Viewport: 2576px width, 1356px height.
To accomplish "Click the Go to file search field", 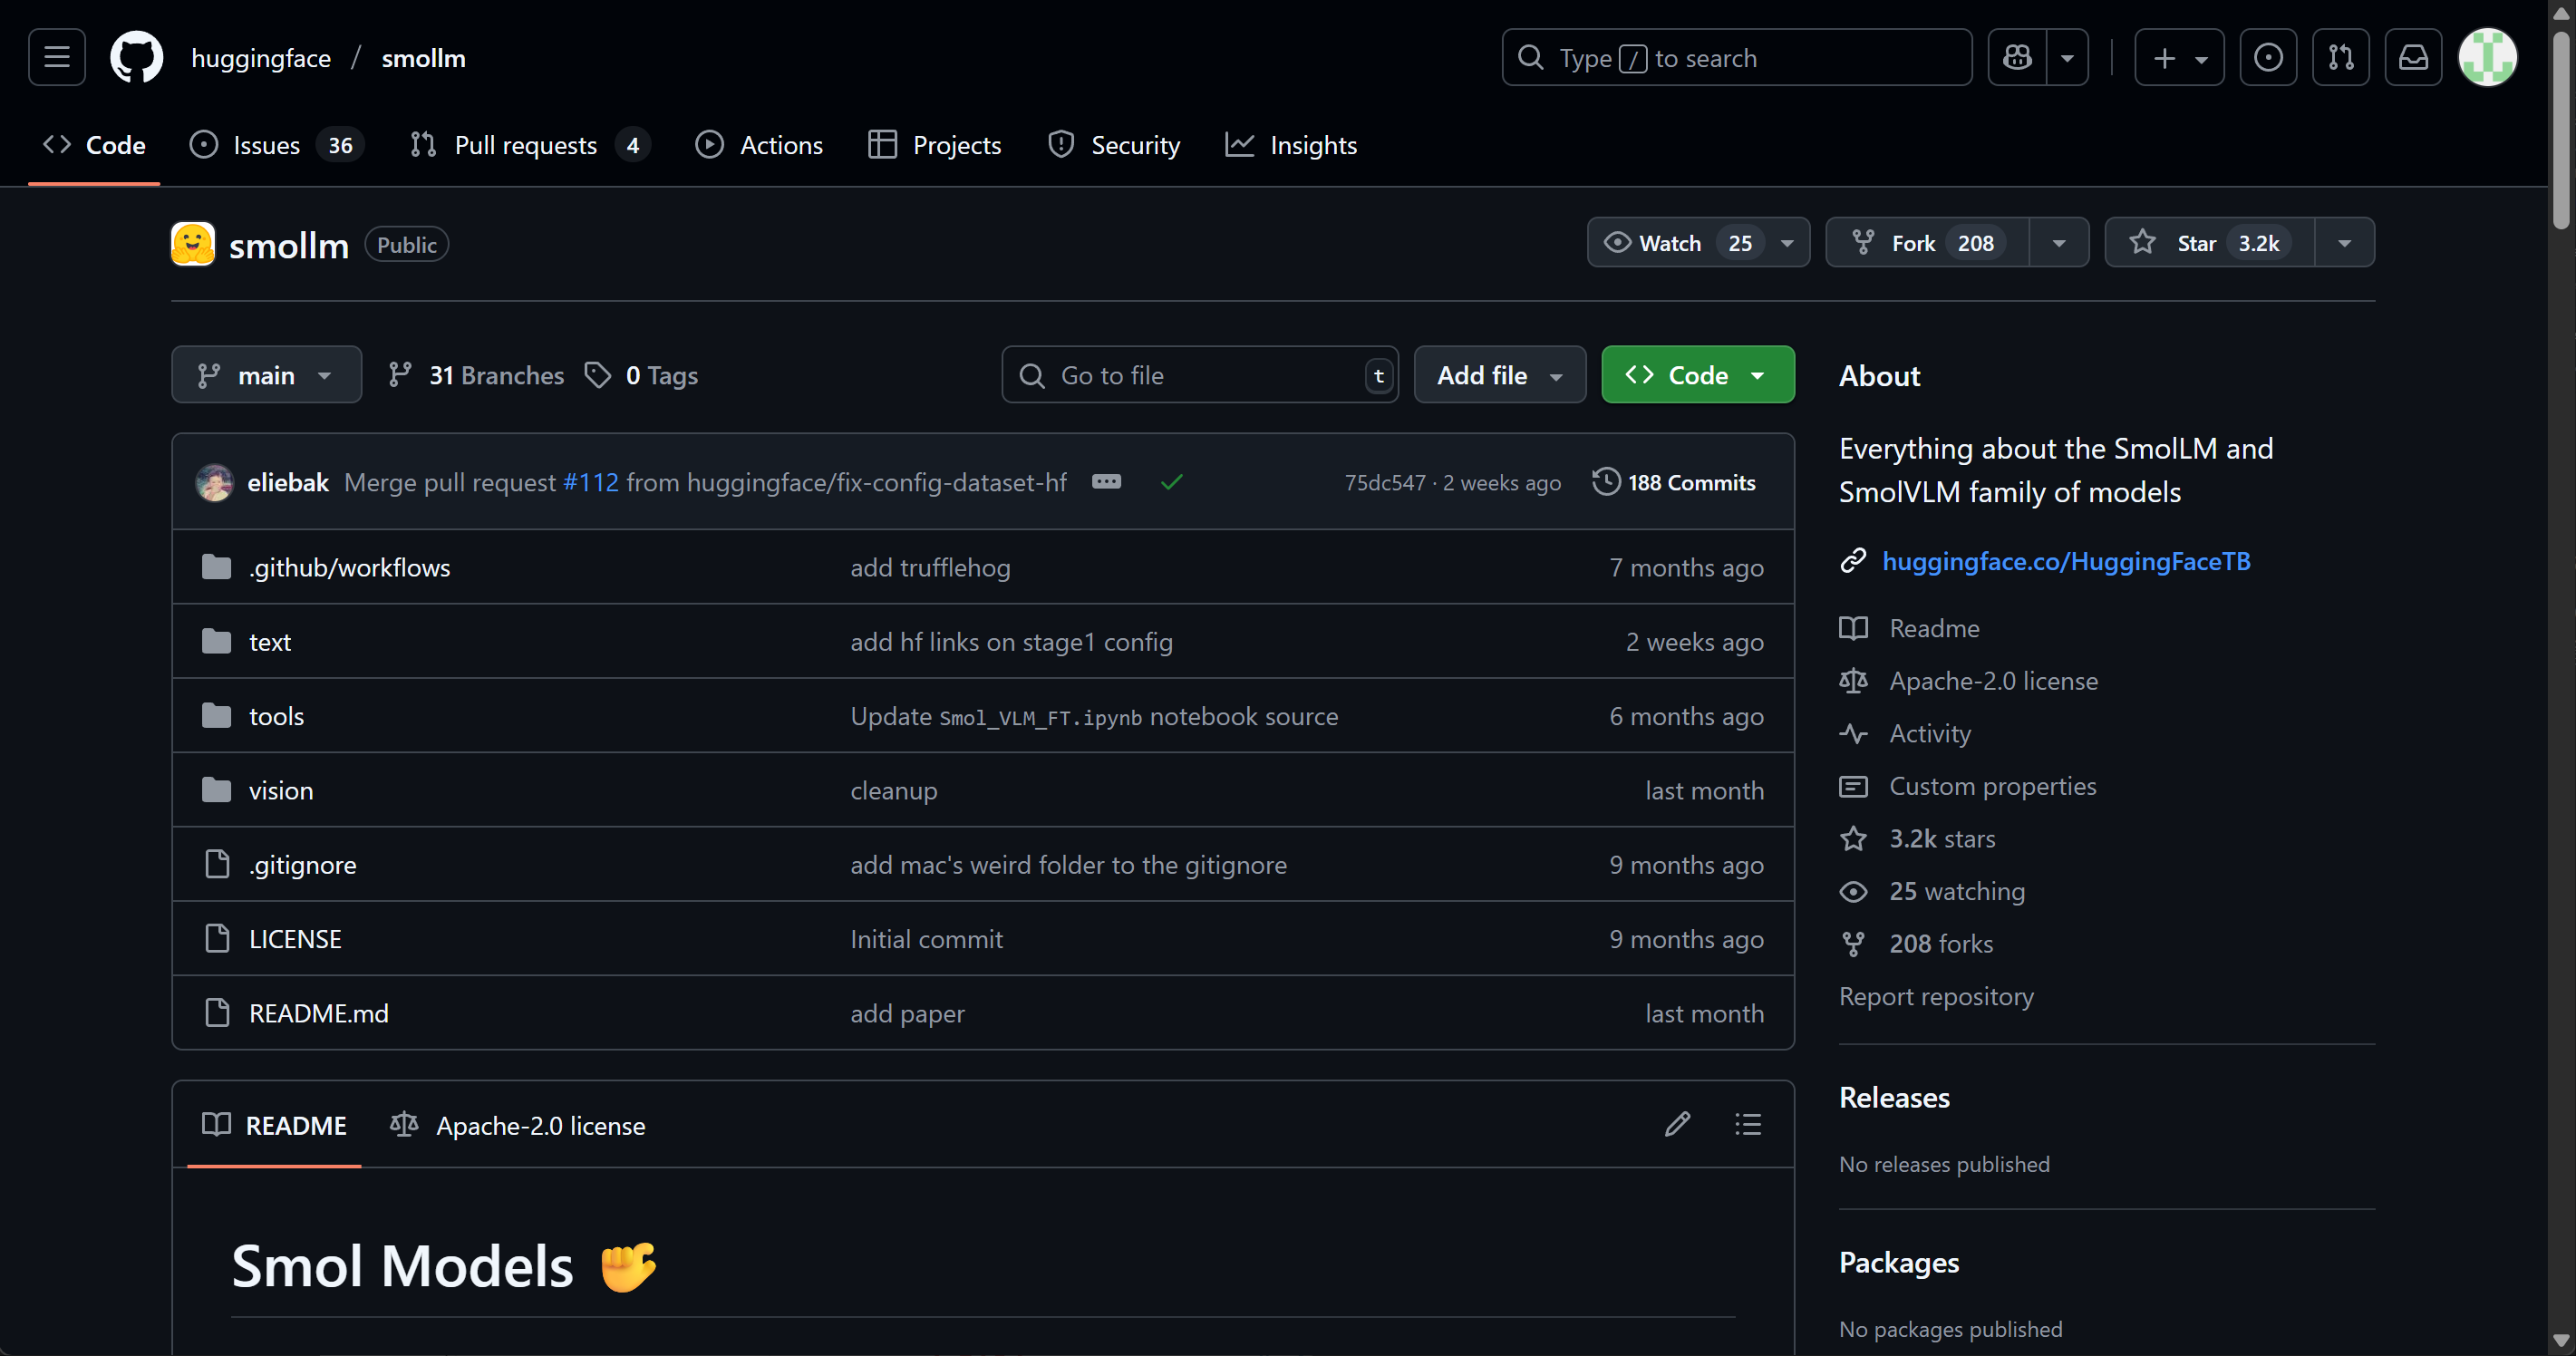I will (1198, 375).
